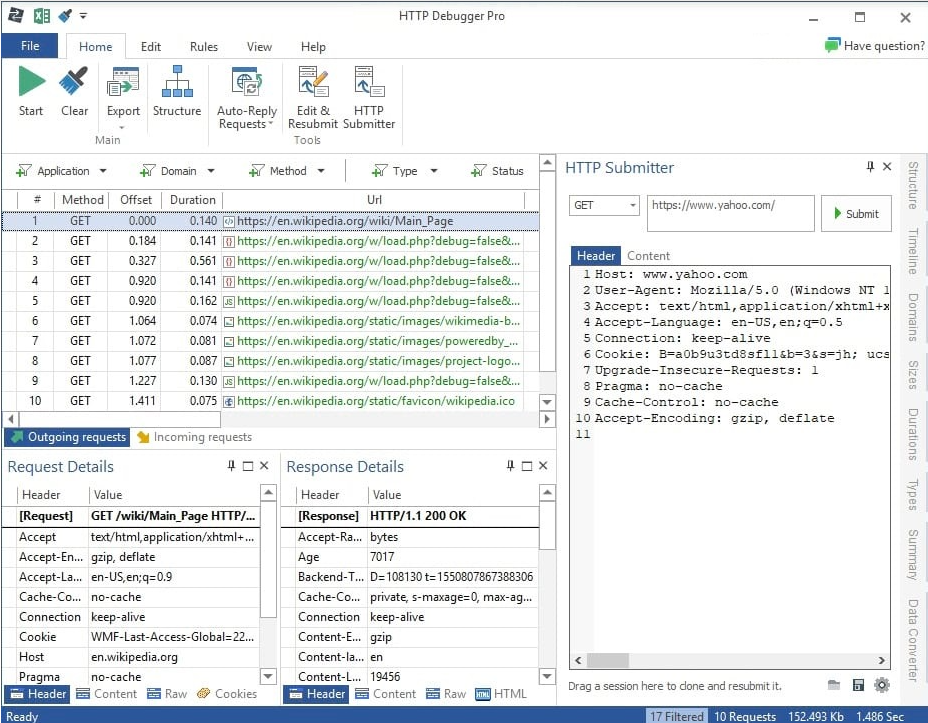Launch the HTTP Submitter tool
The height and width of the screenshot is (723, 928).
[369, 83]
